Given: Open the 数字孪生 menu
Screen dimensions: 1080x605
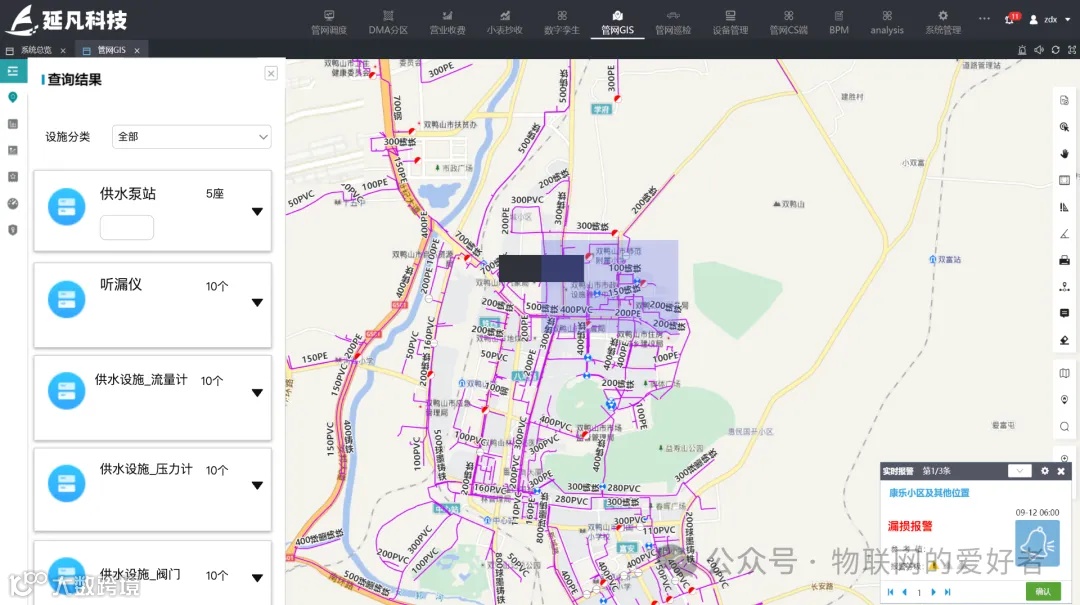Looking at the screenshot, I should (561, 23).
